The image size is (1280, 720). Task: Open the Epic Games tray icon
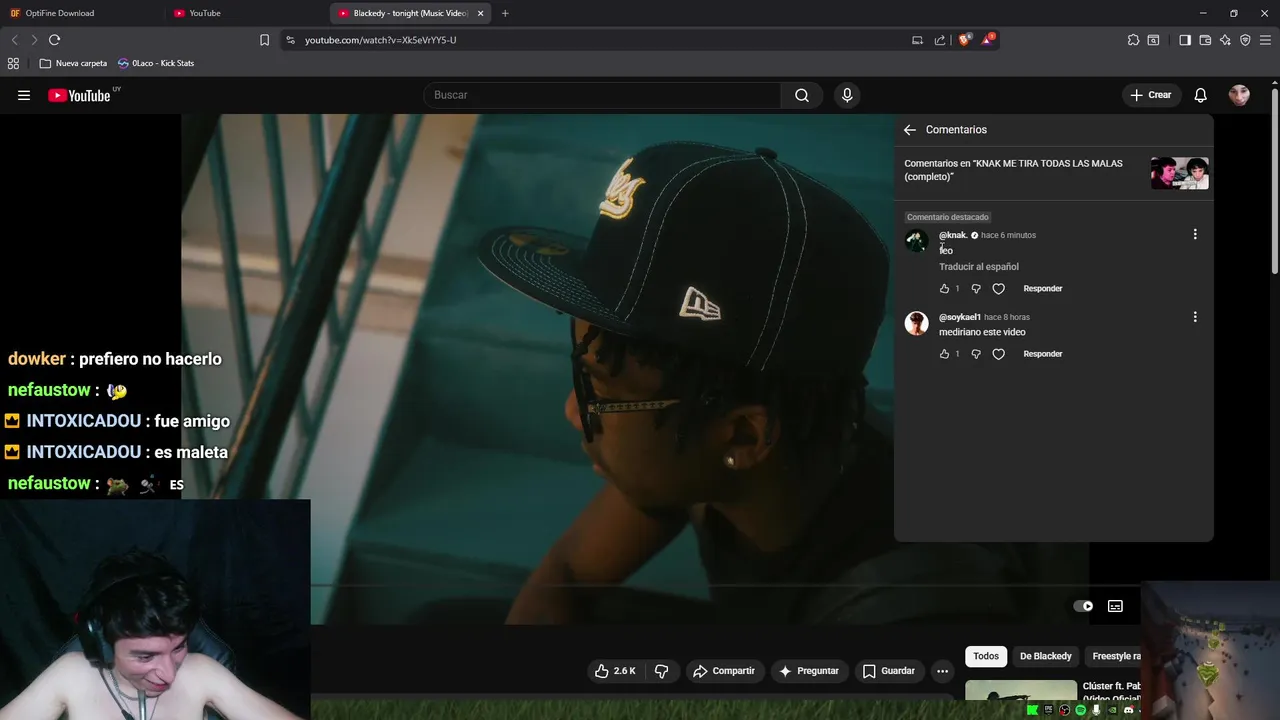pyautogui.click(x=1049, y=710)
